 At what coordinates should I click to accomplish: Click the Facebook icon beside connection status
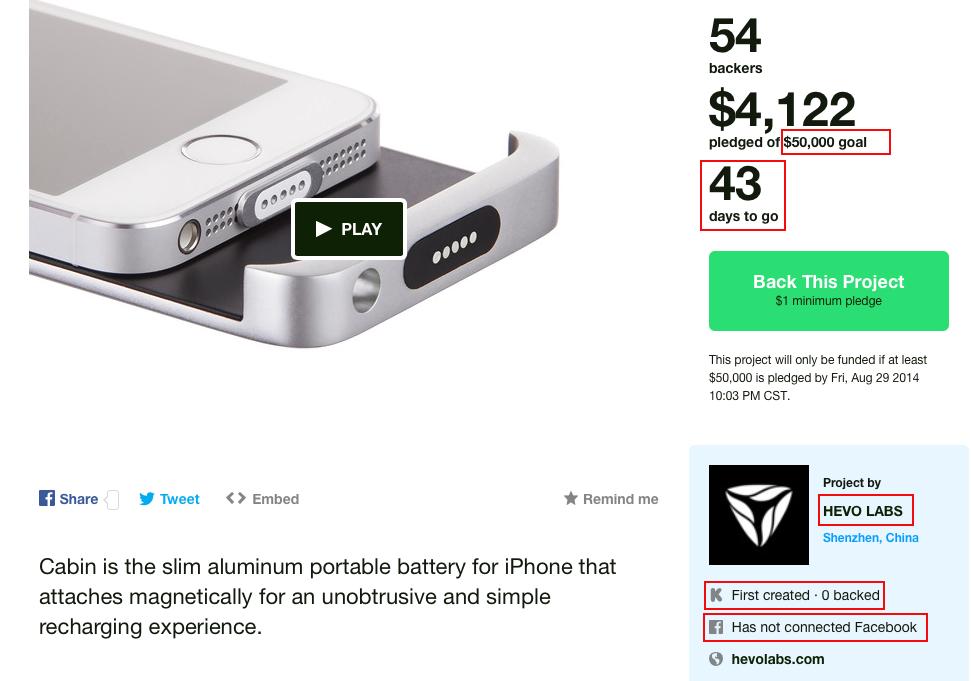(x=716, y=627)
